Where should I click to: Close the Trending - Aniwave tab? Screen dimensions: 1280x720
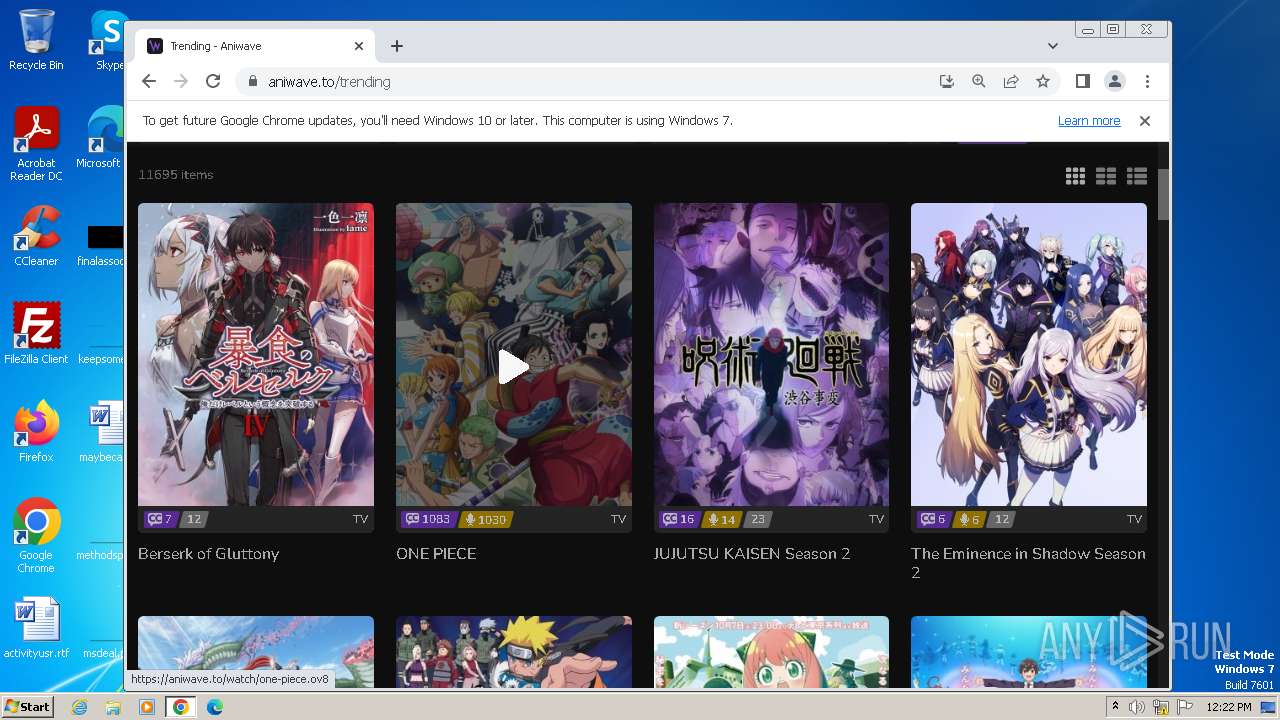(x=359, y=46)
